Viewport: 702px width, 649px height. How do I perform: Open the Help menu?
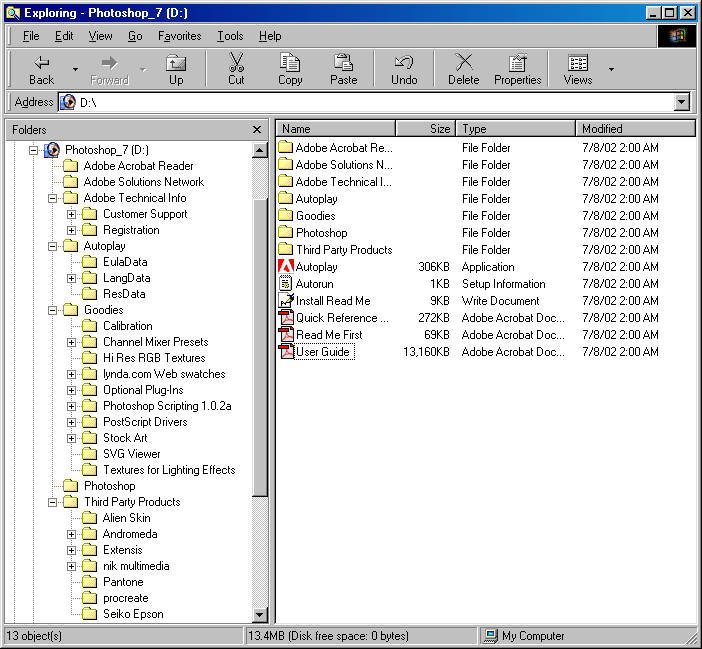click(270, 36)
